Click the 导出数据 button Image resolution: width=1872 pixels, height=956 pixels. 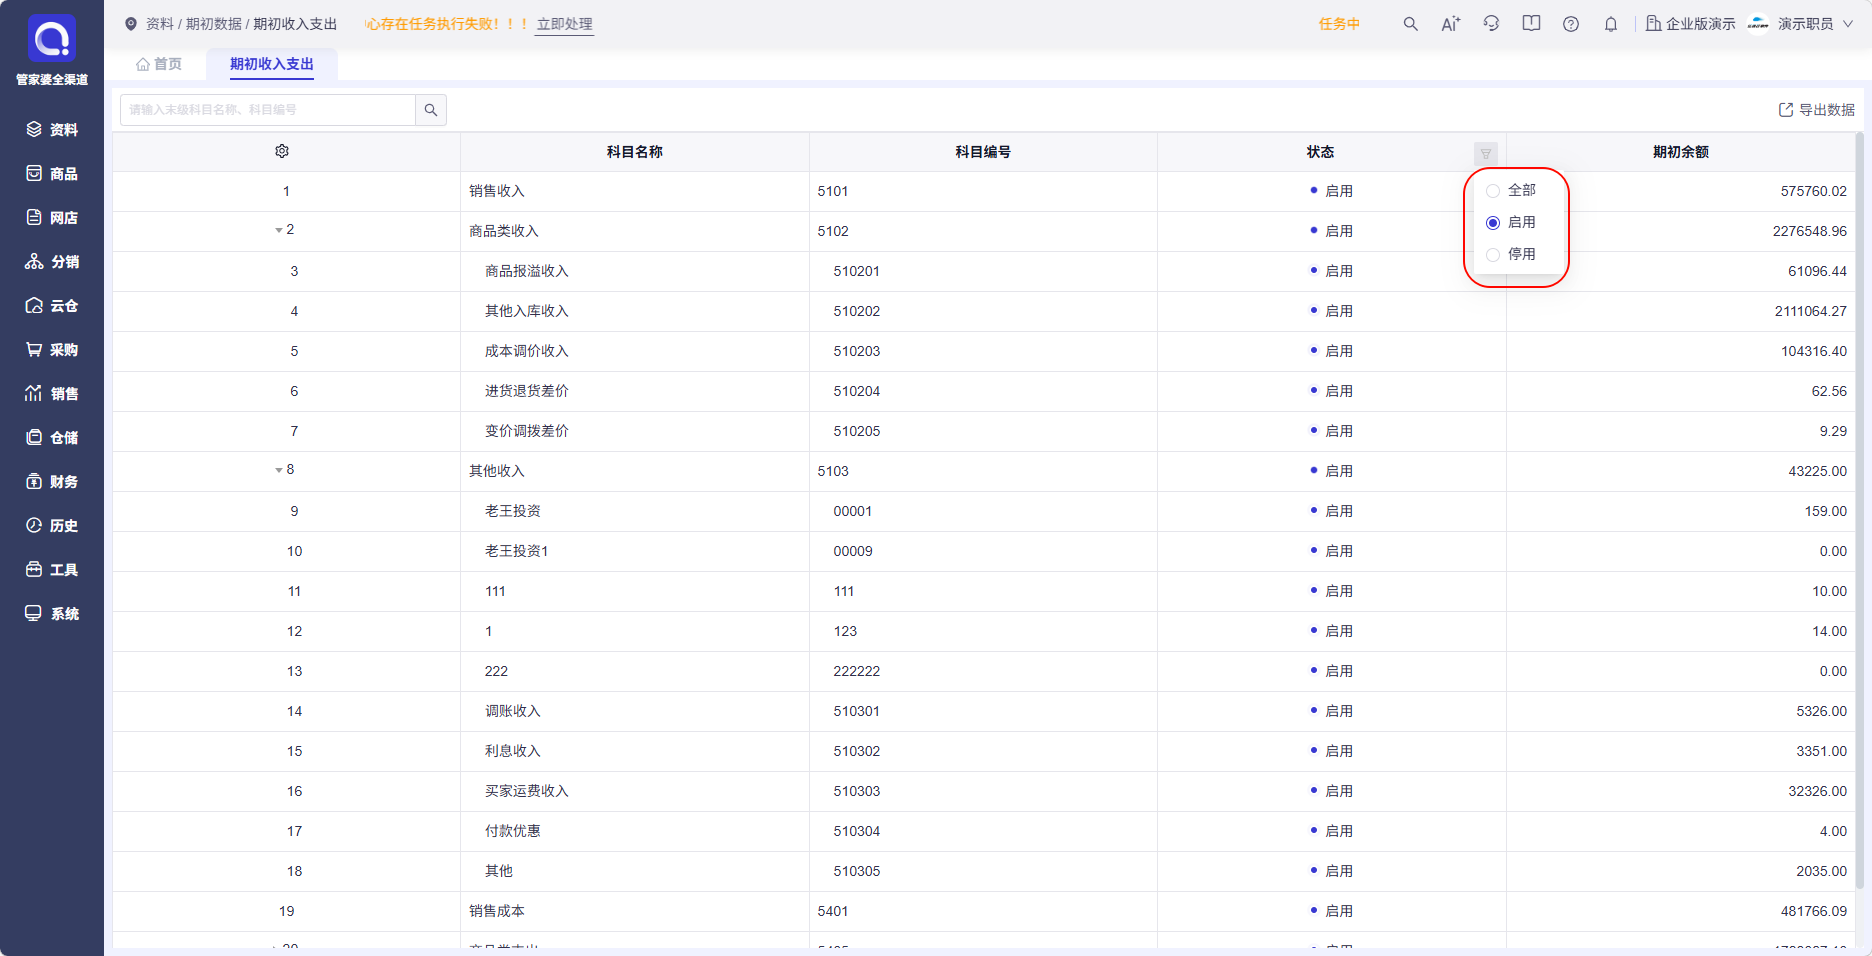(x=1816, y=110)
